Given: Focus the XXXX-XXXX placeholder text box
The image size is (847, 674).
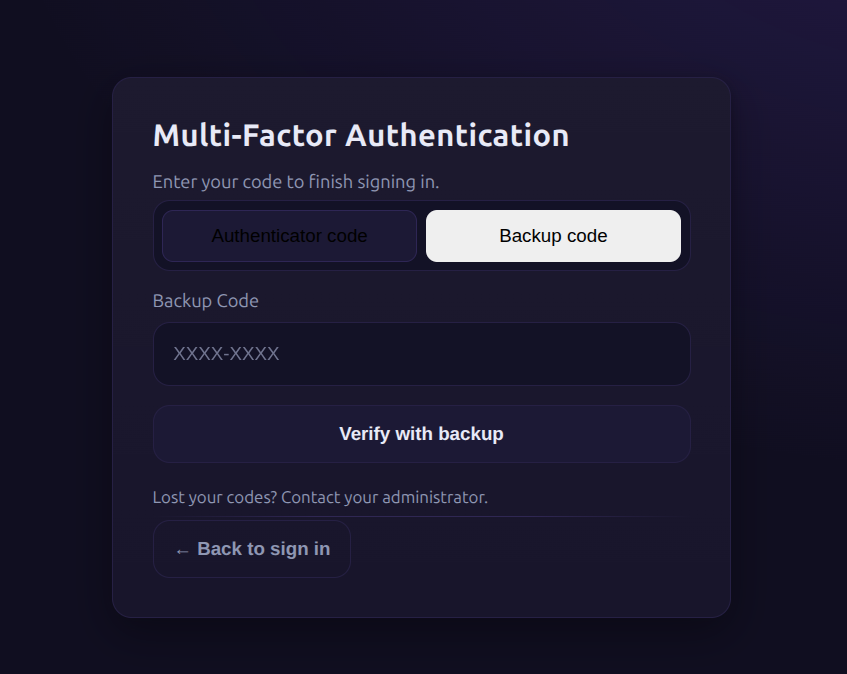Looking at the screenshot, I should point(421,354).
